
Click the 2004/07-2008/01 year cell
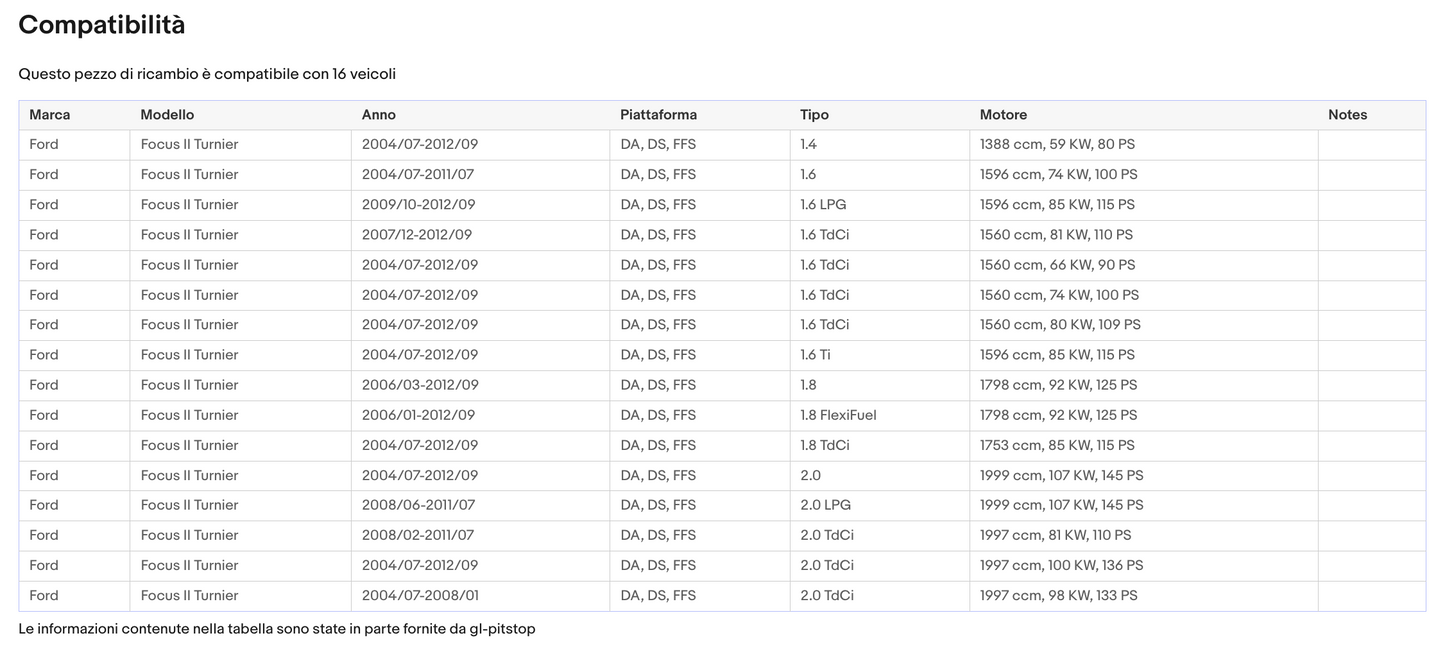pyautogui.click(x=420, y=595)
